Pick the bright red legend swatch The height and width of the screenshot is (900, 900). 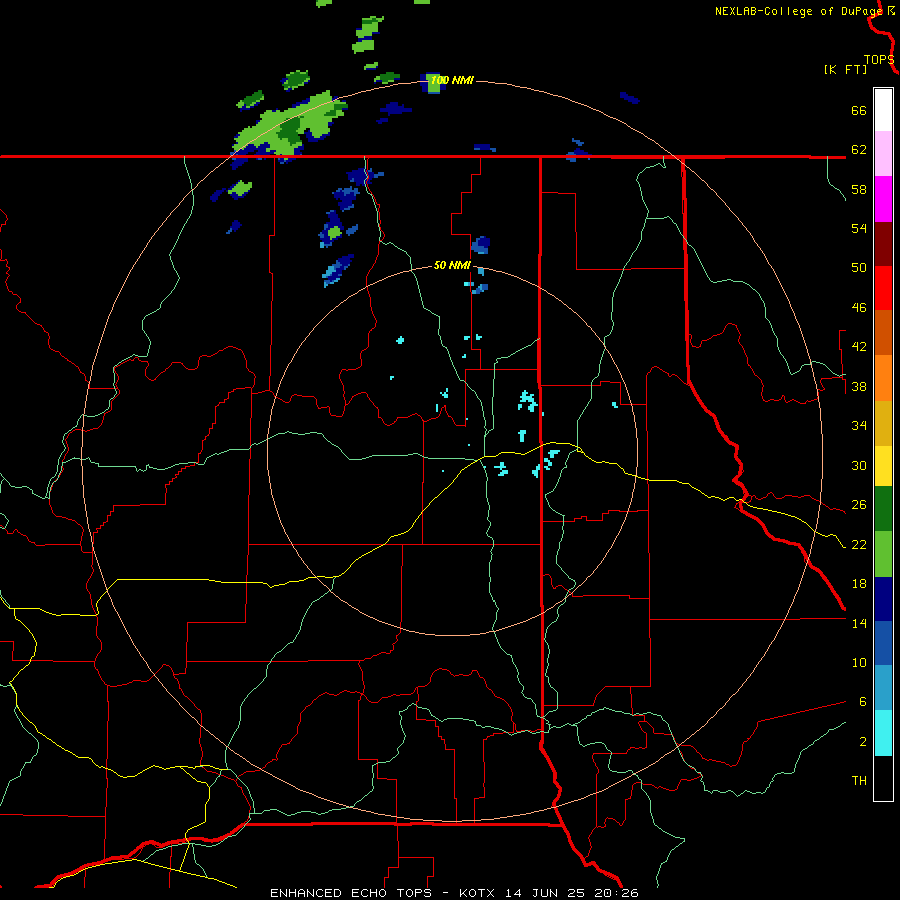883,288
